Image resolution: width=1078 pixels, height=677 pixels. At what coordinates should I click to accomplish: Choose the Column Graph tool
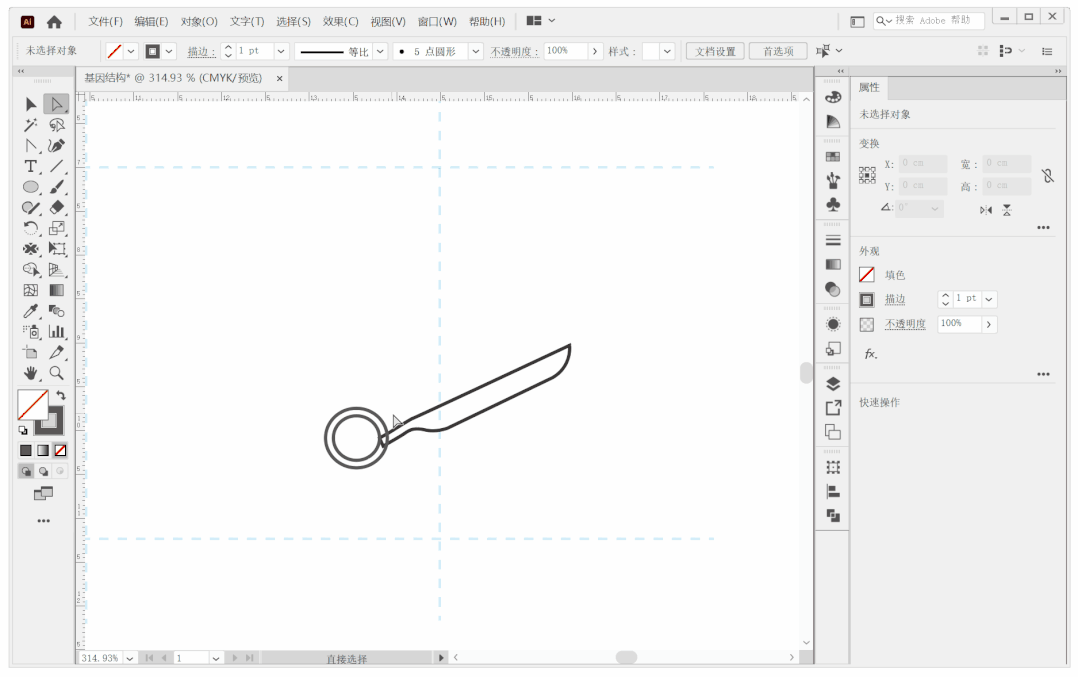click(x=56, y=331)
